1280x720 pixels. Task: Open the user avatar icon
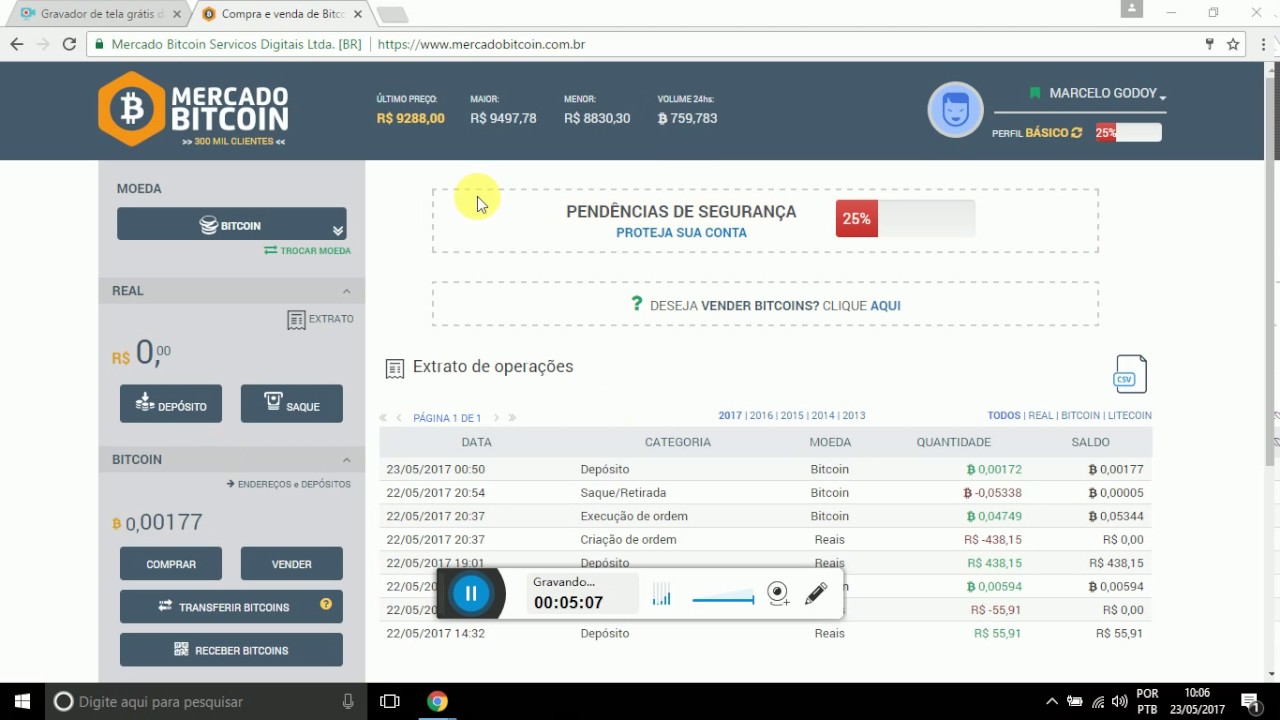[956, 110]
